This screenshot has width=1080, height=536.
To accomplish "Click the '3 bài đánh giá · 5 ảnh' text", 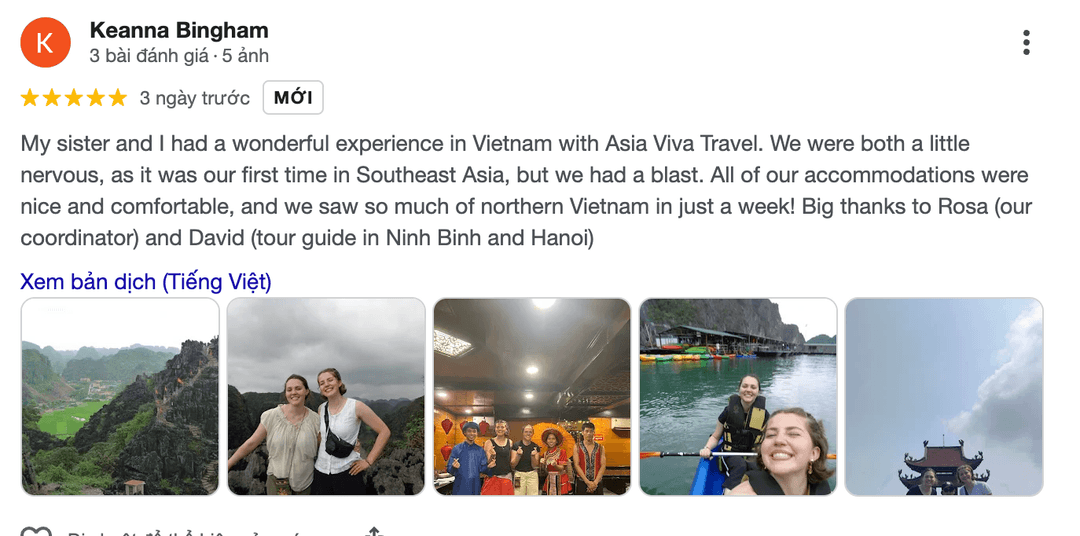I will (x=179, y=56).
